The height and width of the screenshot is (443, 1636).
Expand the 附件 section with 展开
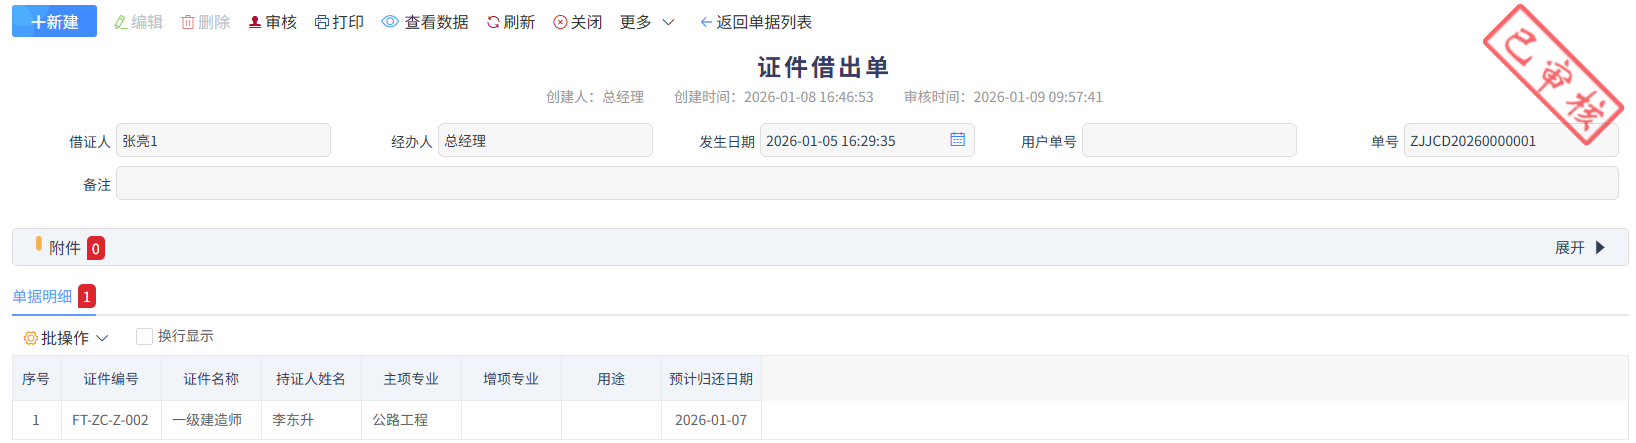[1579, 248]
